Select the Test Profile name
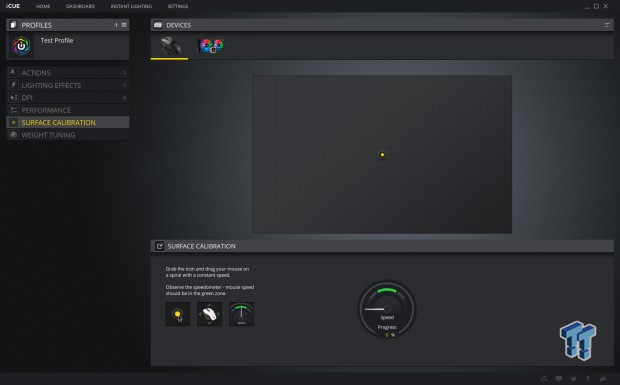The height and width of the screenshot is (385, 620). [x=57, y=40]
